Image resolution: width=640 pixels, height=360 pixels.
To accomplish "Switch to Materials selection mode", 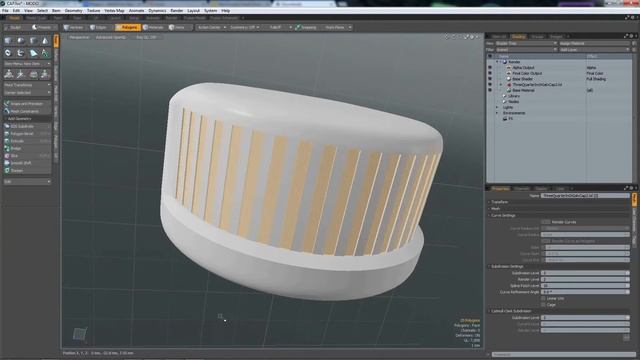I will click(x=154, y=27).
